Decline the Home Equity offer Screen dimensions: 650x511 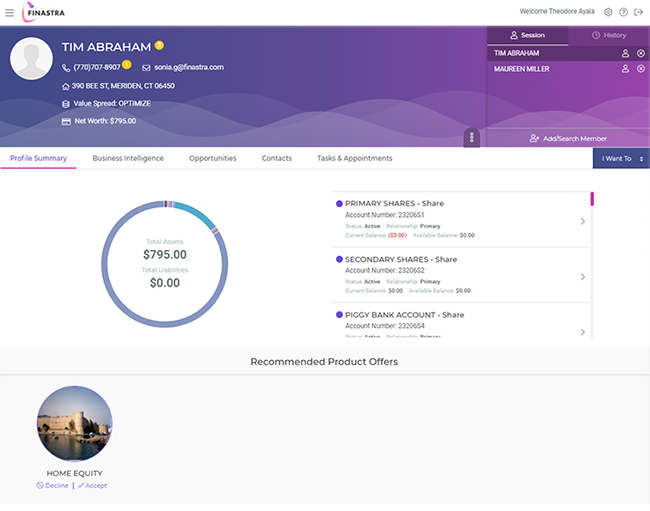[x=52, y=486]
